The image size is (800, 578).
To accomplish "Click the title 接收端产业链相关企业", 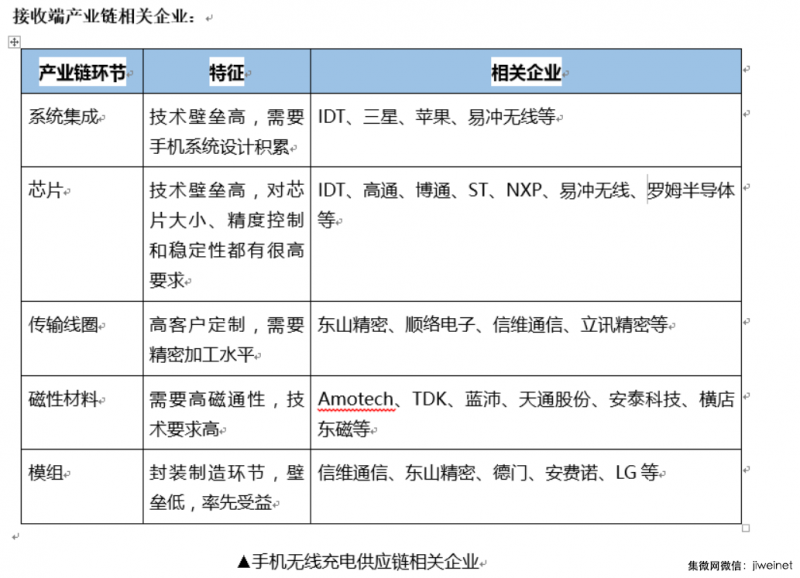I will 95,14.
